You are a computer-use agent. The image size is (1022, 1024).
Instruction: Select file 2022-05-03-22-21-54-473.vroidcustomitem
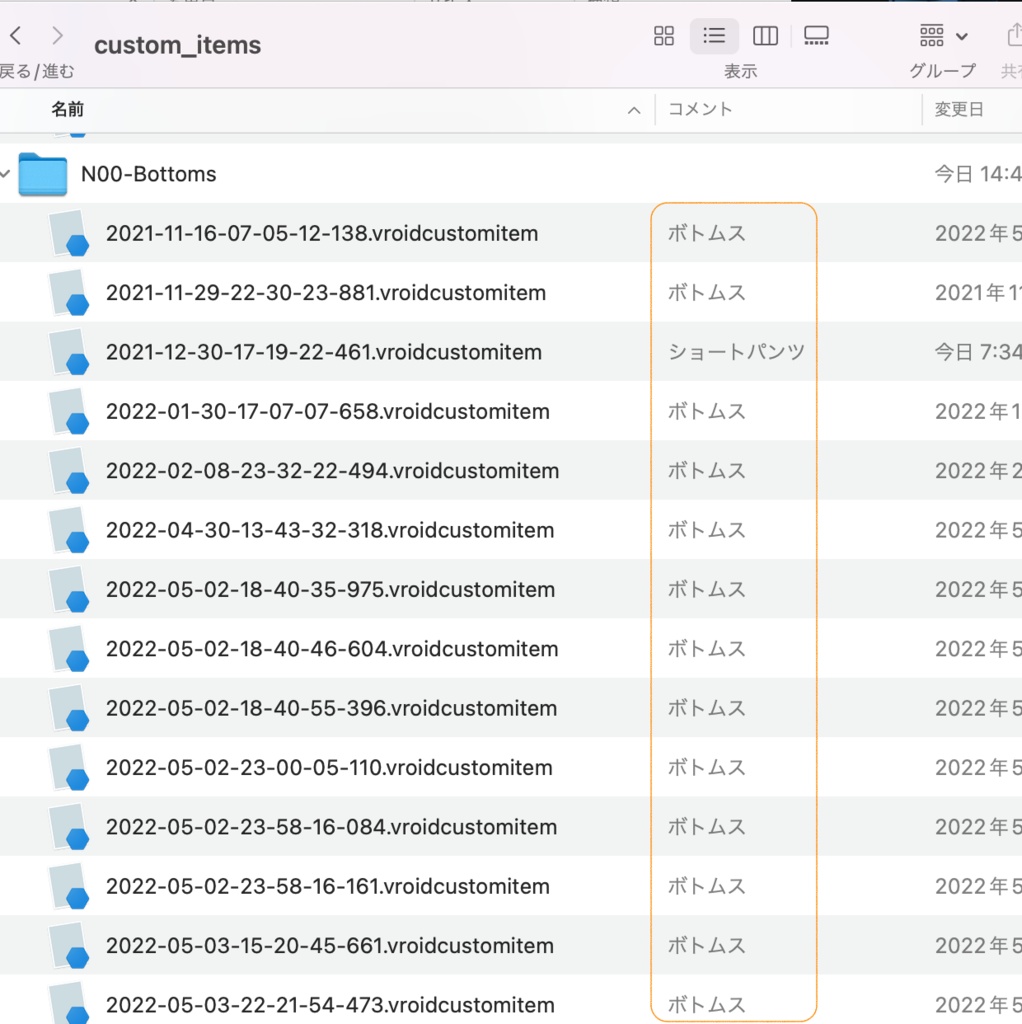click(330, 1005)
